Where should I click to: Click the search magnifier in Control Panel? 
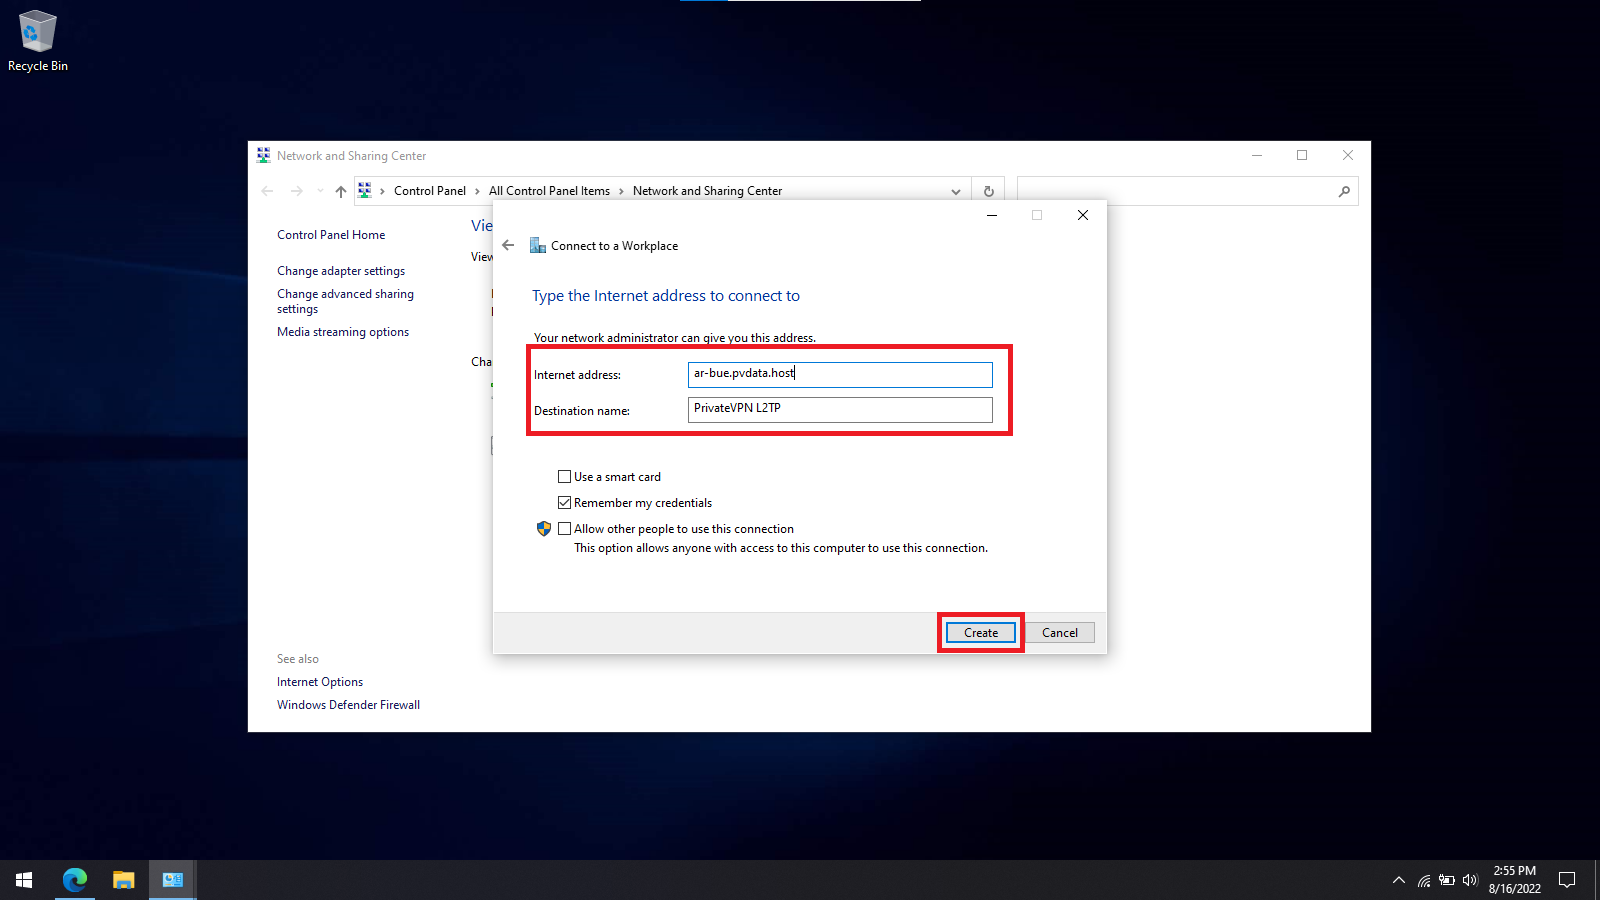[x=1344, y=191]
